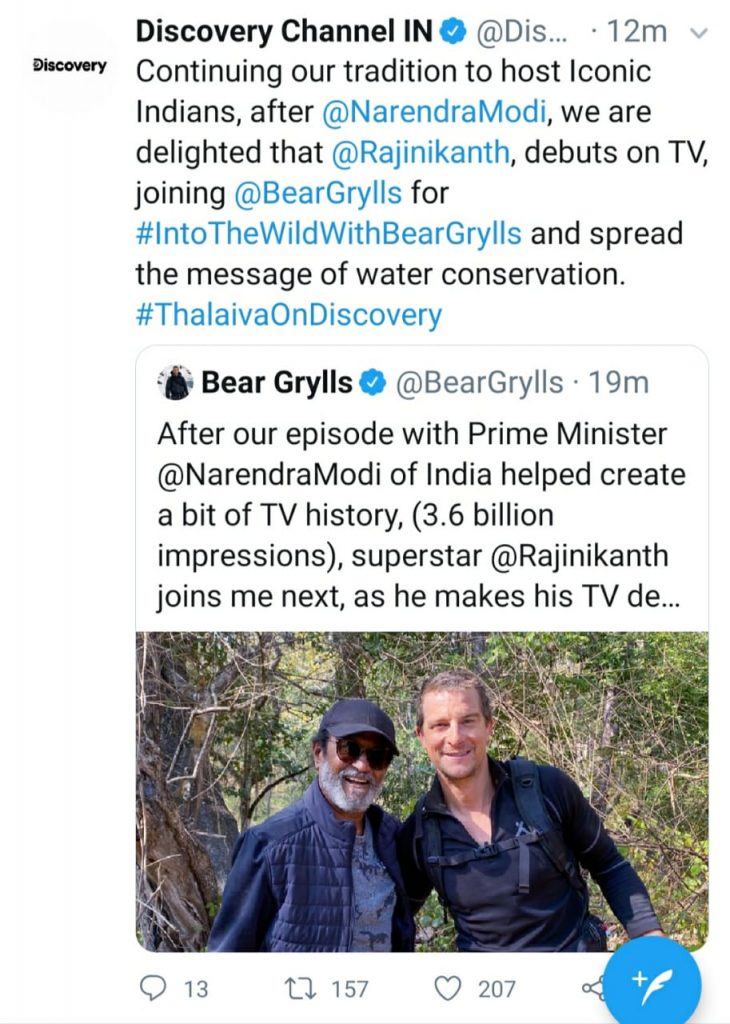Open Bear Grylls small profile picture
The height and width of the screenshot is (1024, 730).
176,382
